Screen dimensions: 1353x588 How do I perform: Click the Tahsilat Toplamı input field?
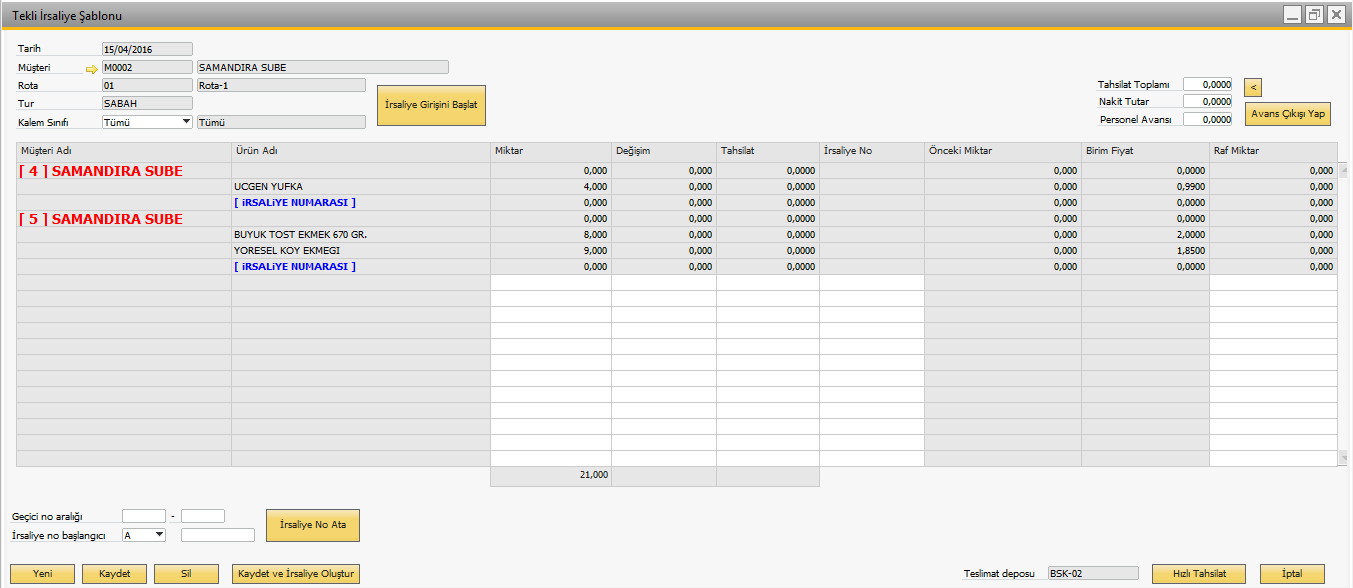click(1207, 85)
